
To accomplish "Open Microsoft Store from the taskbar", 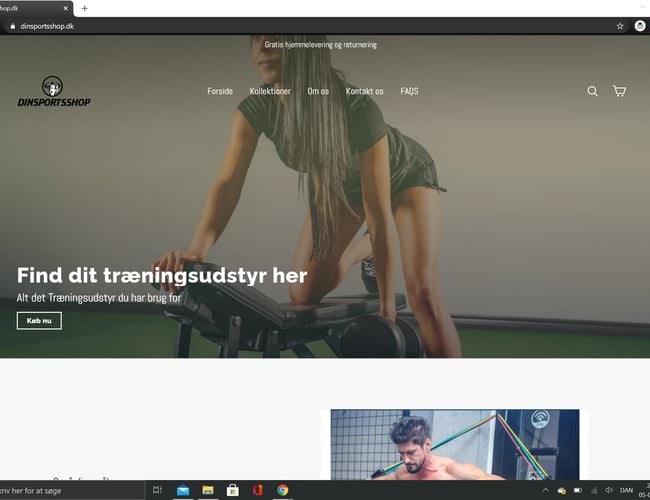I will pos(233,490).
